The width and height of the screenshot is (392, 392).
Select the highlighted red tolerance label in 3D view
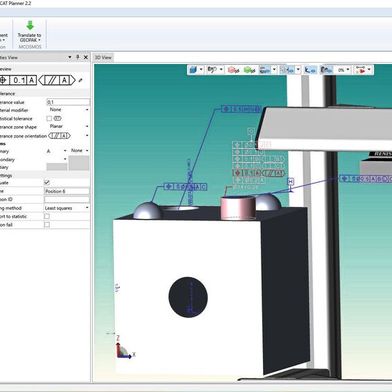258,173
